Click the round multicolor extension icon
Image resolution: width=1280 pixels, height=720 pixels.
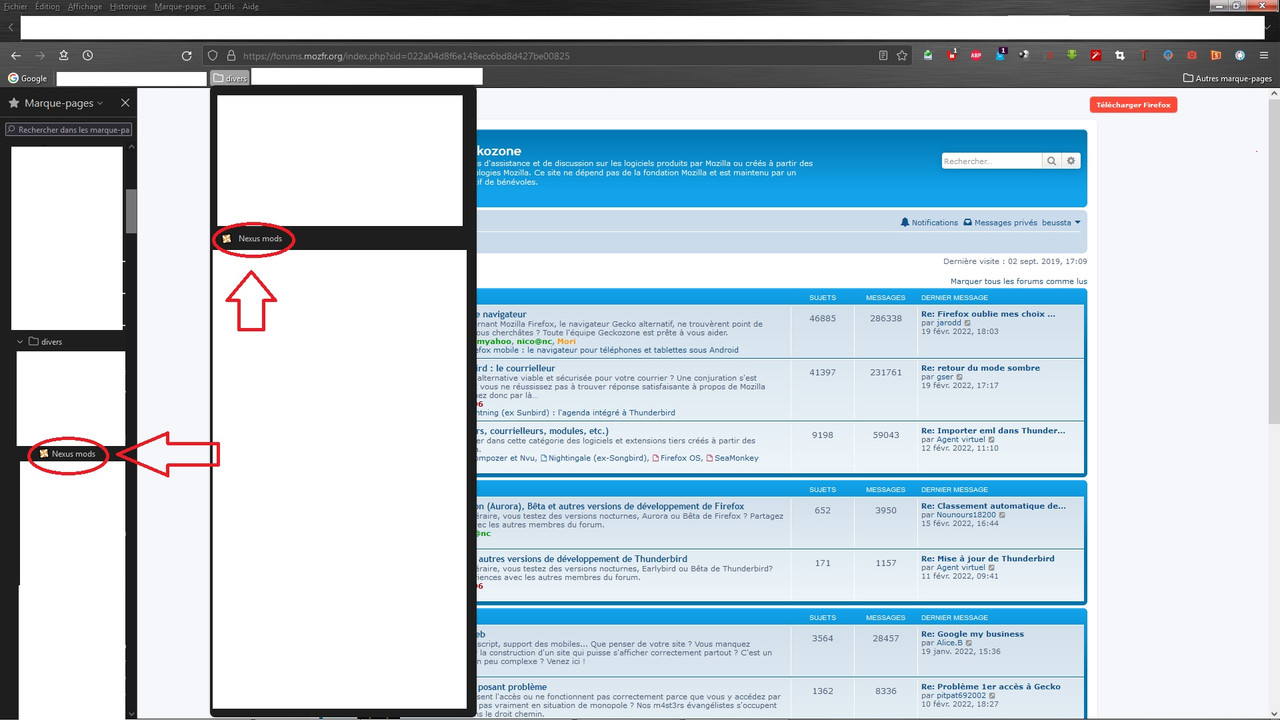click(x=1240, y=56)
